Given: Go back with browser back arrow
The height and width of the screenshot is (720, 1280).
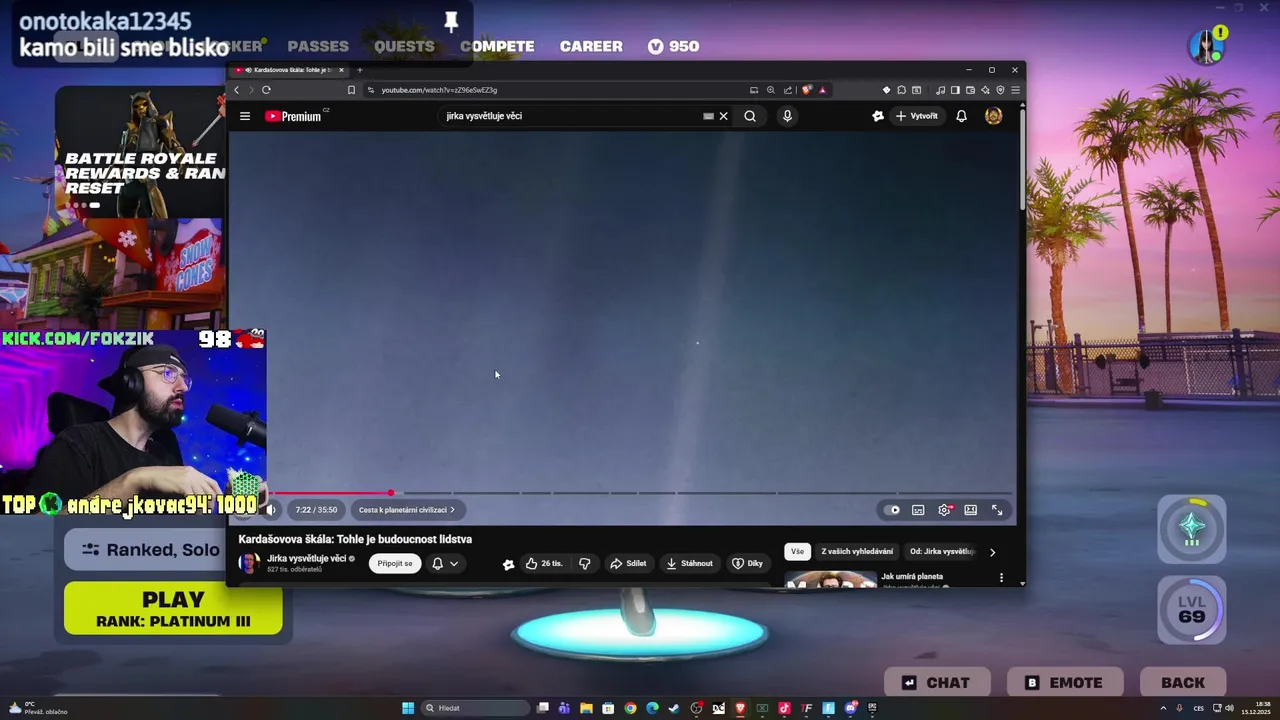Looking at the screenshot, I should pos(237,90).
